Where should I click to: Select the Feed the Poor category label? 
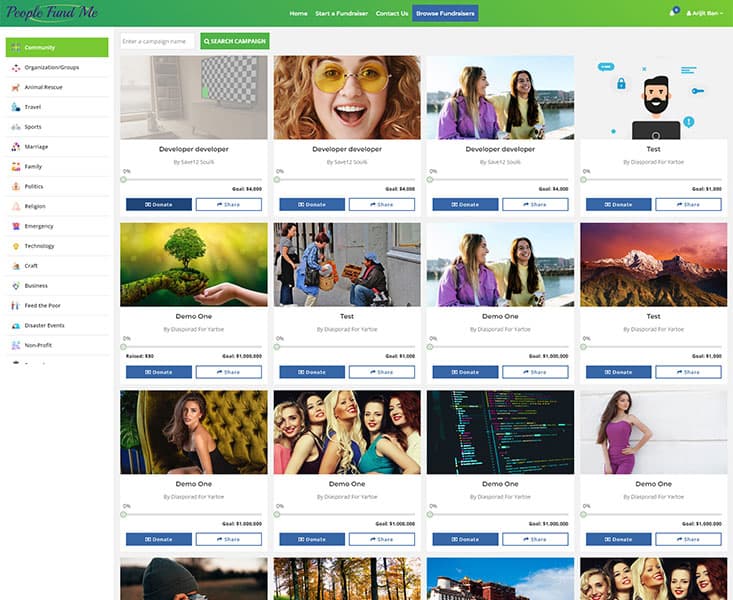43,305
